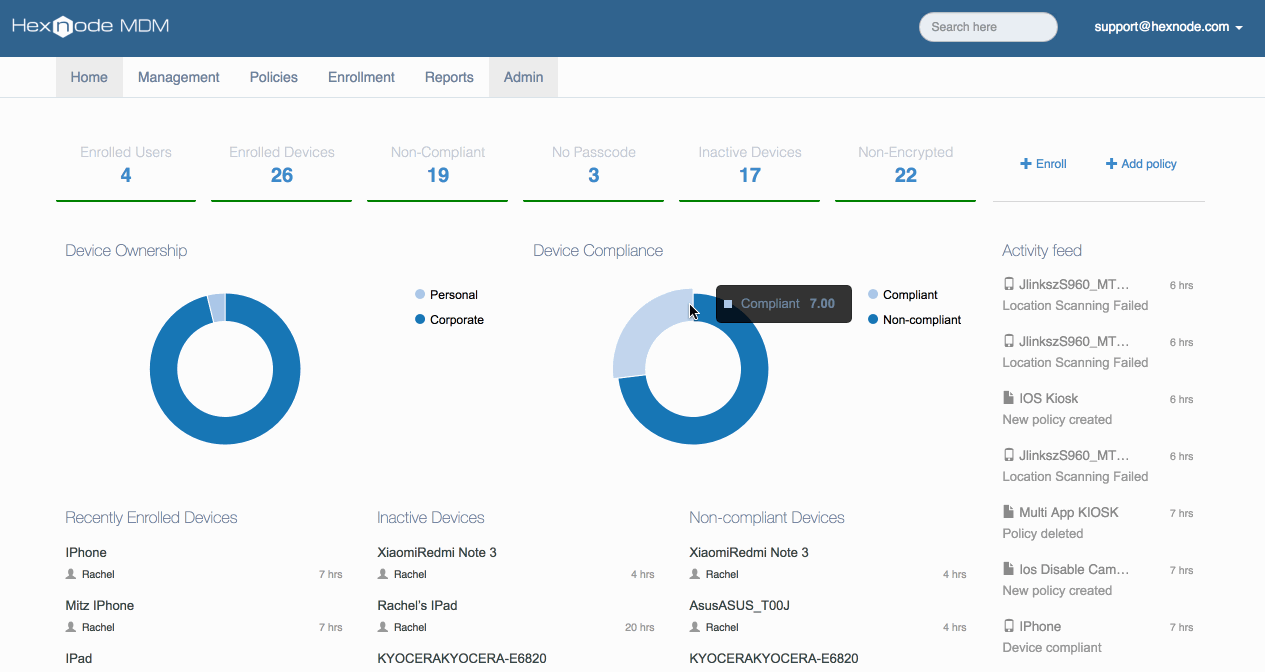The width and height of the screenshot is (1265, 672).
Task: Open Mitz IPhone in Recently Enrolled Devices
Action: click(100, 605)
